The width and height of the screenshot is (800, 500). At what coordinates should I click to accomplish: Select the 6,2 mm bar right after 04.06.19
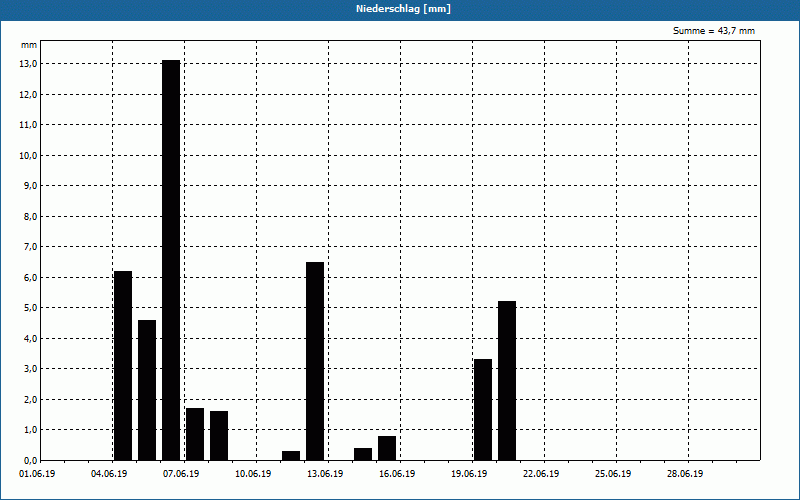[x=123, y=366]
